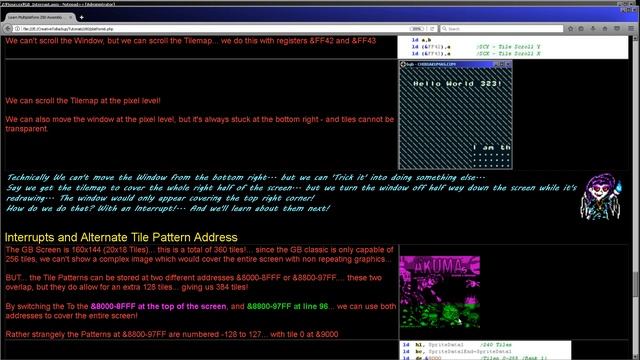Click the 'SCY - Tile Scroll Y' code comment
Image resolution: width=640 pixels, height=360 pixels.
click(508, 47)
